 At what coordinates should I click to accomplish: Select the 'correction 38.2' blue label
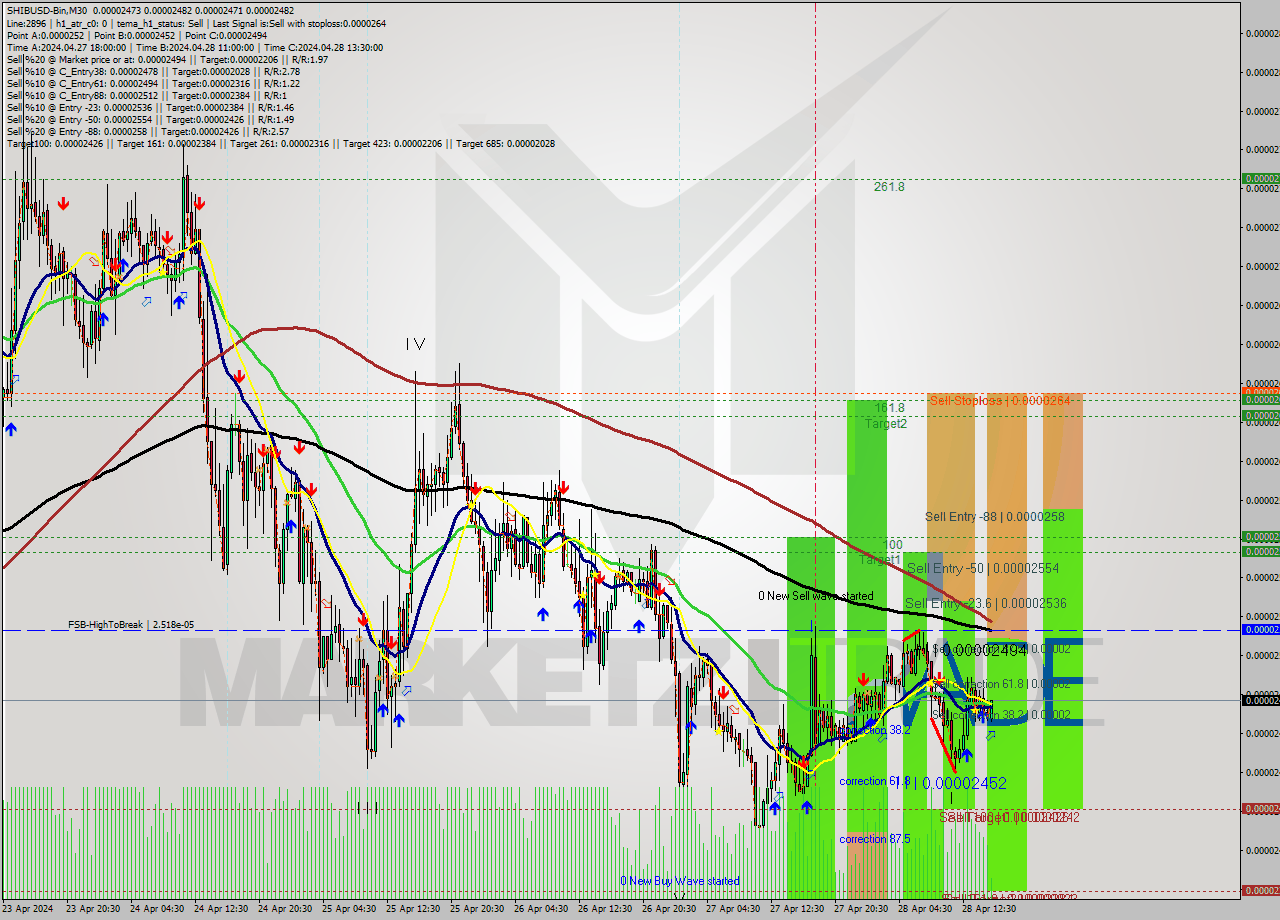[874, 730]
